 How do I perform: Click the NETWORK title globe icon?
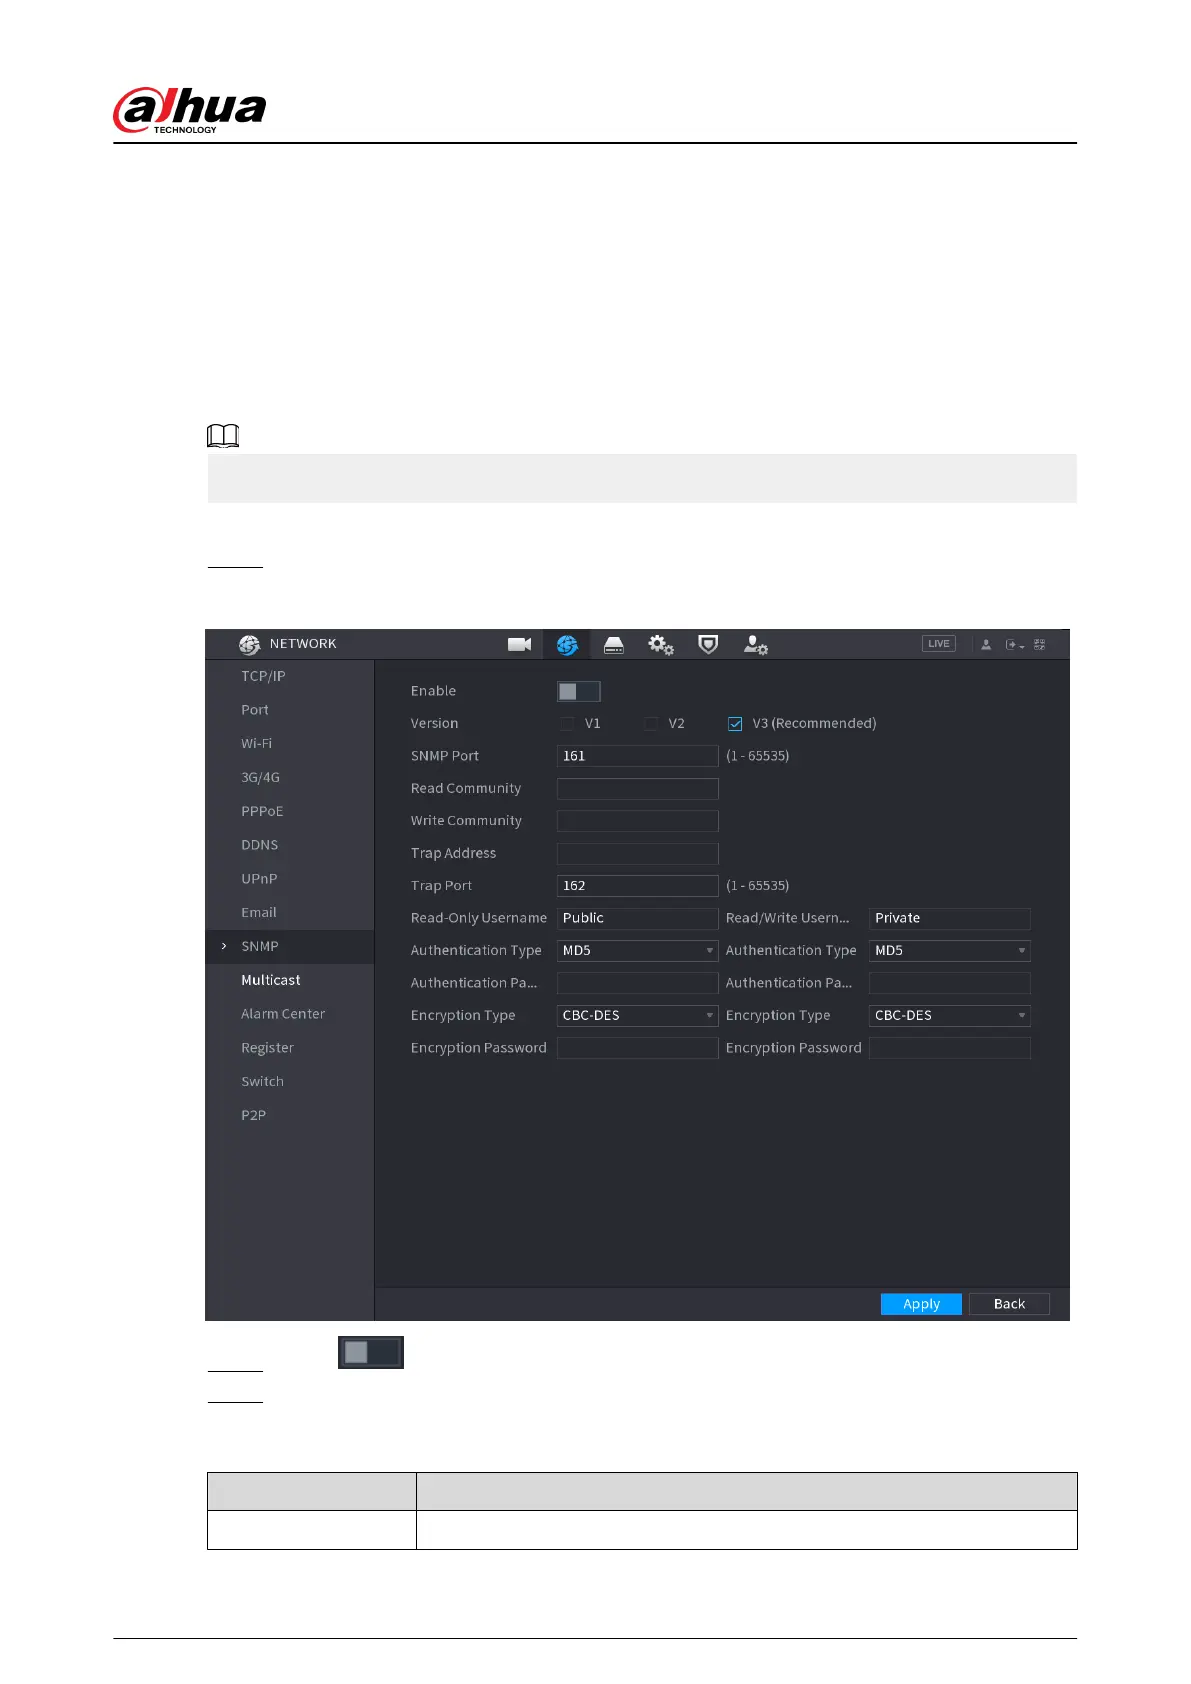coord(249,644)
